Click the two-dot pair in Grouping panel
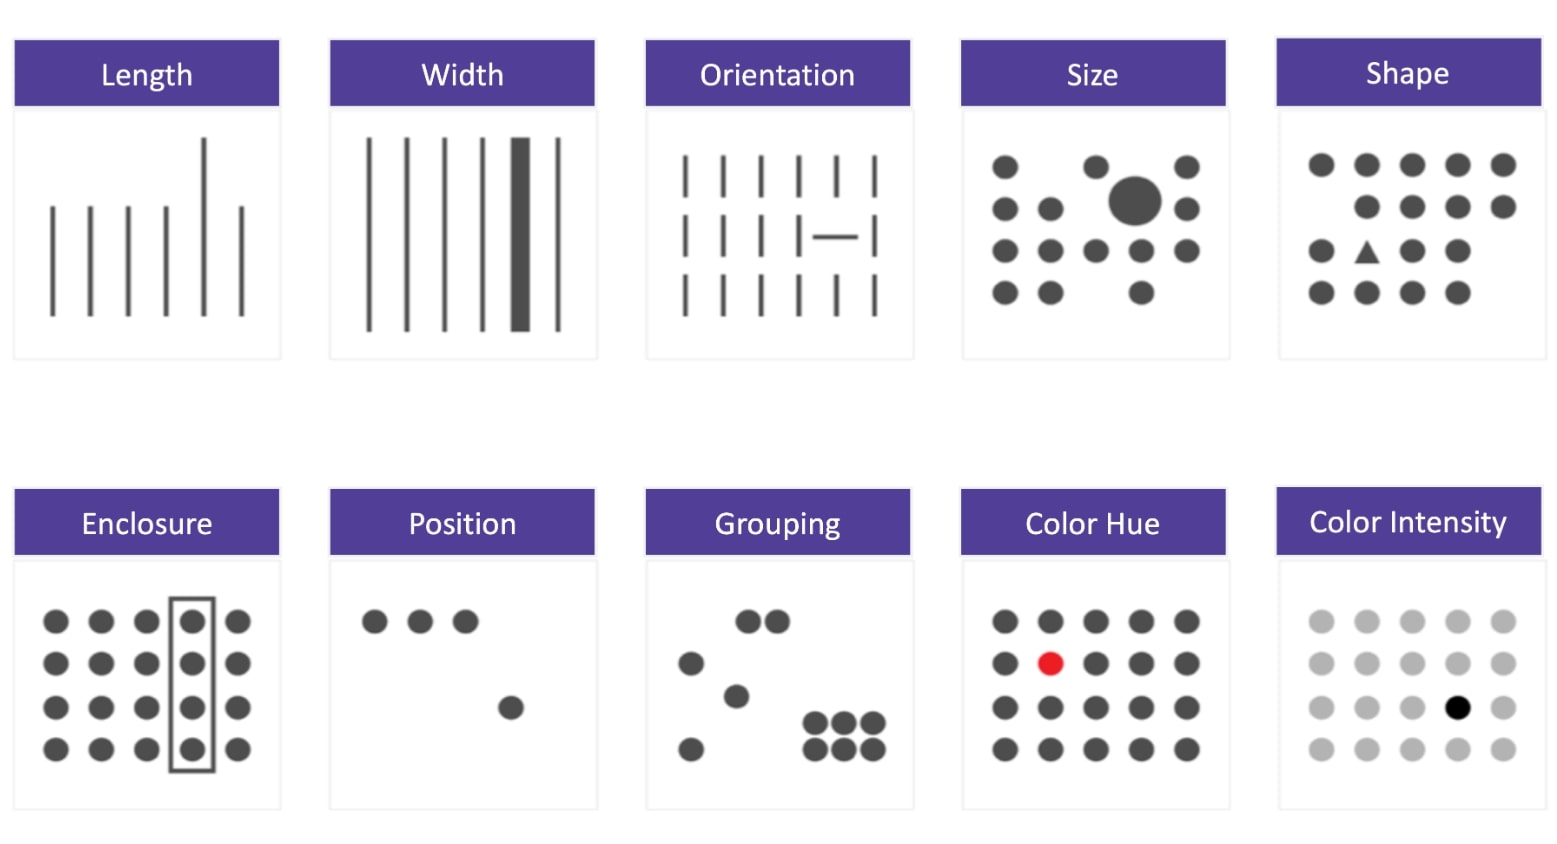This screenshot has height=844, width=1557. point(763,622)
